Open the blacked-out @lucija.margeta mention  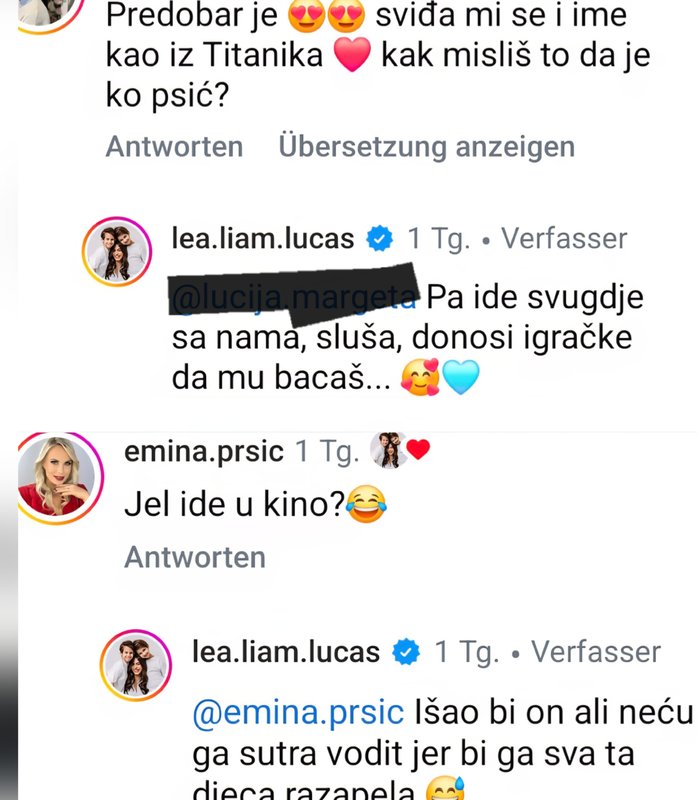point(294,297)
